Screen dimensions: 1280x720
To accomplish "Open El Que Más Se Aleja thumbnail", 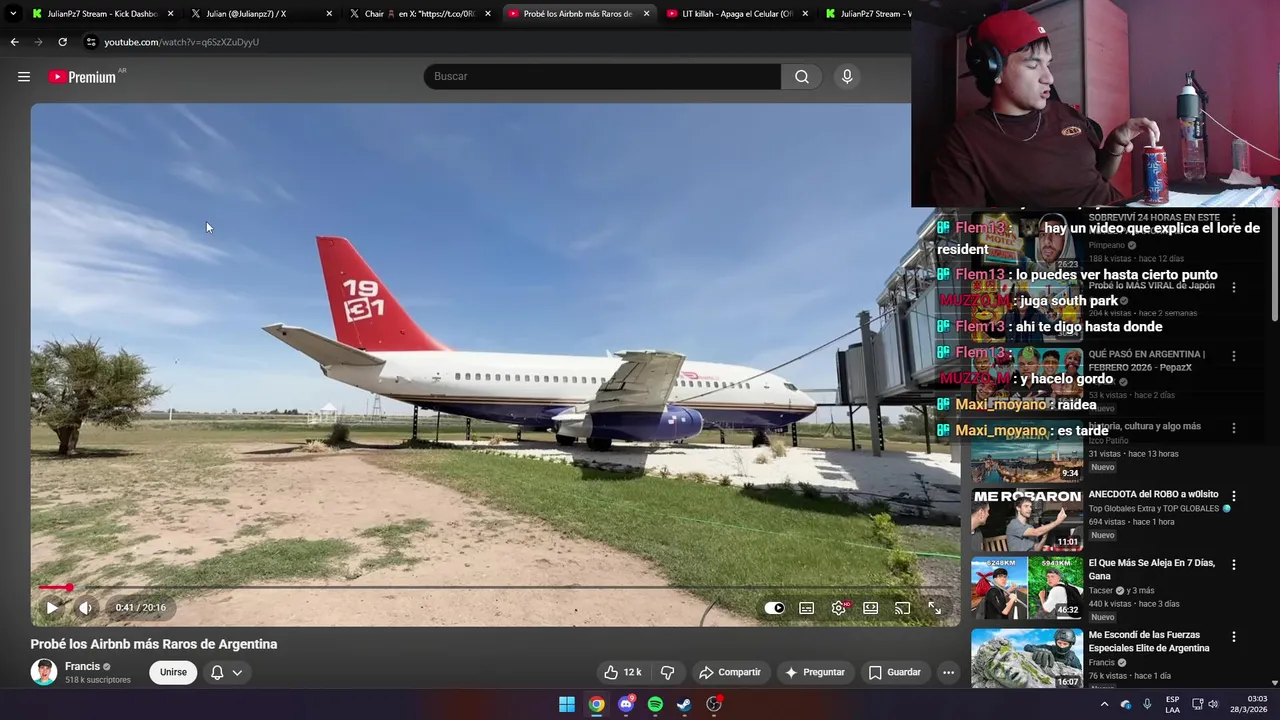I will click(x=1026, y=587).
